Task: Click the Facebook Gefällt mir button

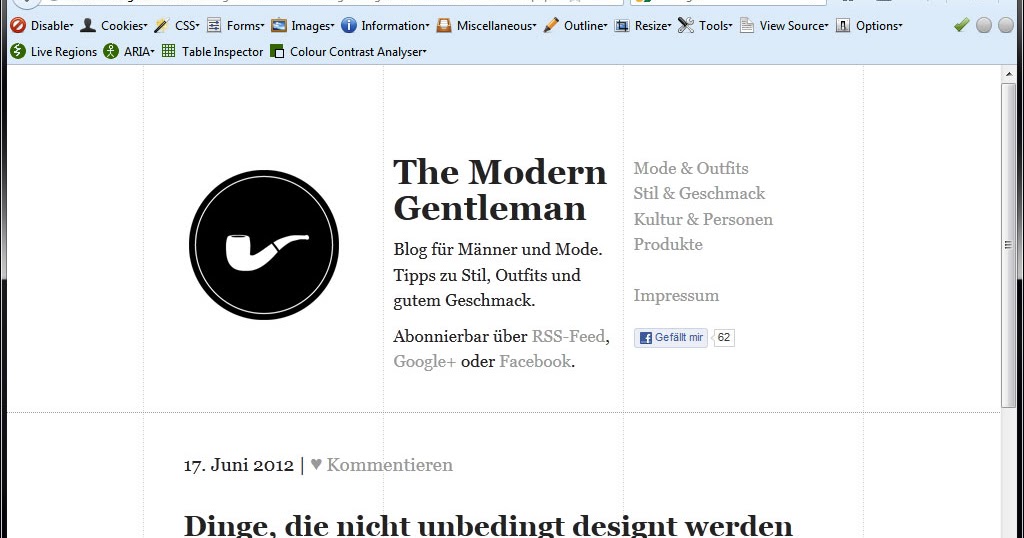Action: (671, 338)
